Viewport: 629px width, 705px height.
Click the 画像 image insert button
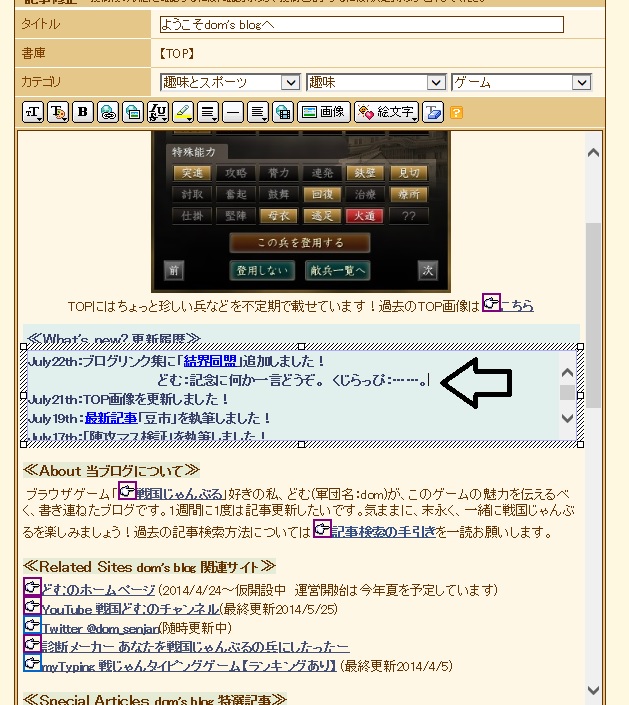click(x=324, y=112)
